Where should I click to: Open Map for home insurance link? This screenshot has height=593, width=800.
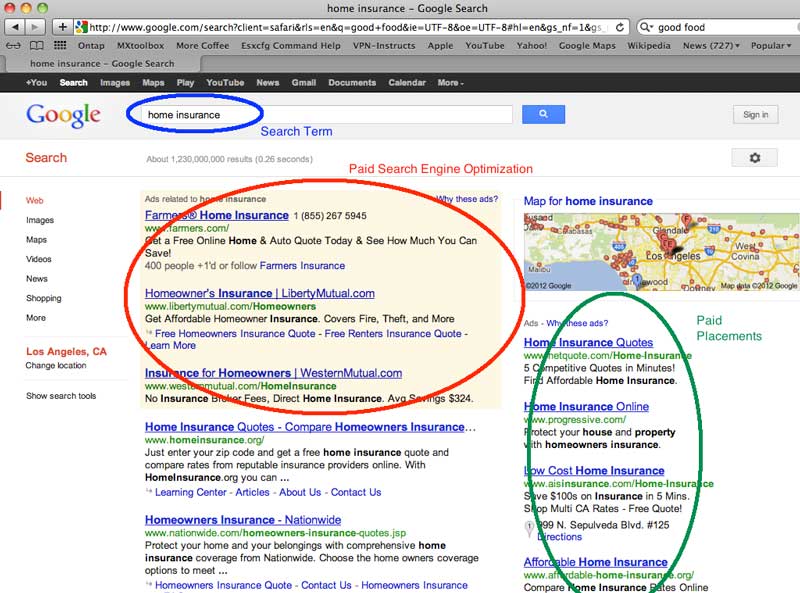pyautogui.click(x=588, y=201)
